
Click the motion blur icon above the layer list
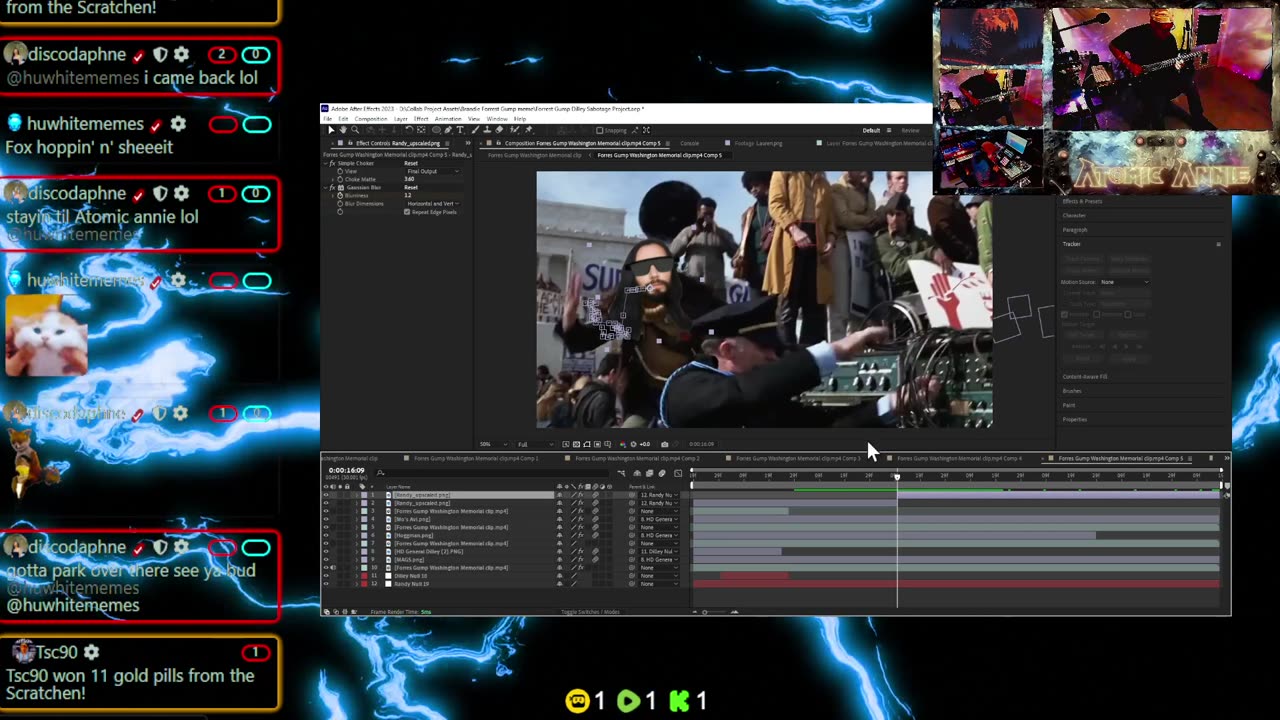tap(662, 473)
